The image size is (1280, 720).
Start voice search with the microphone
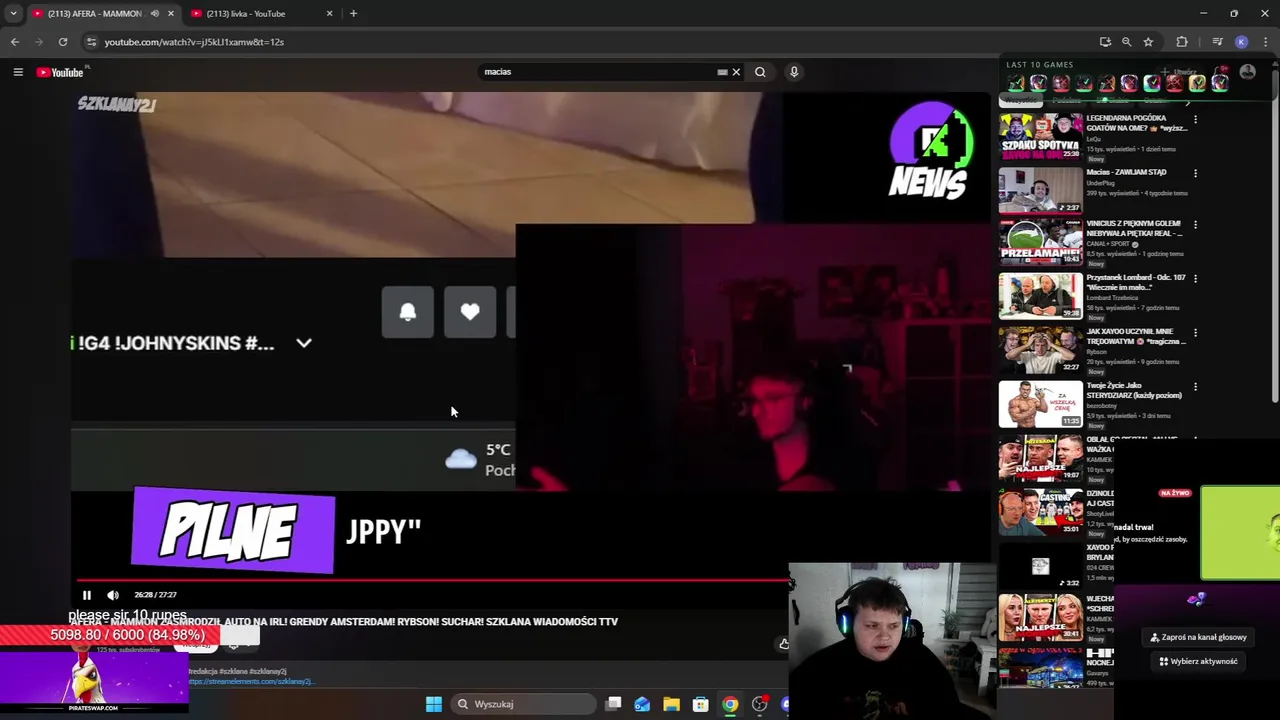(x=794, y=72)
